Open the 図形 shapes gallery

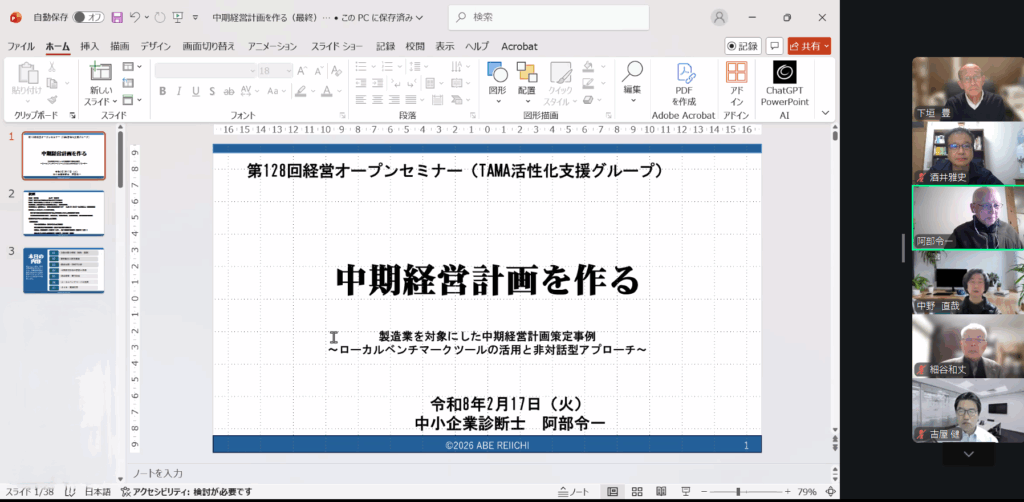pyautogui.click(x=497, y=79)
